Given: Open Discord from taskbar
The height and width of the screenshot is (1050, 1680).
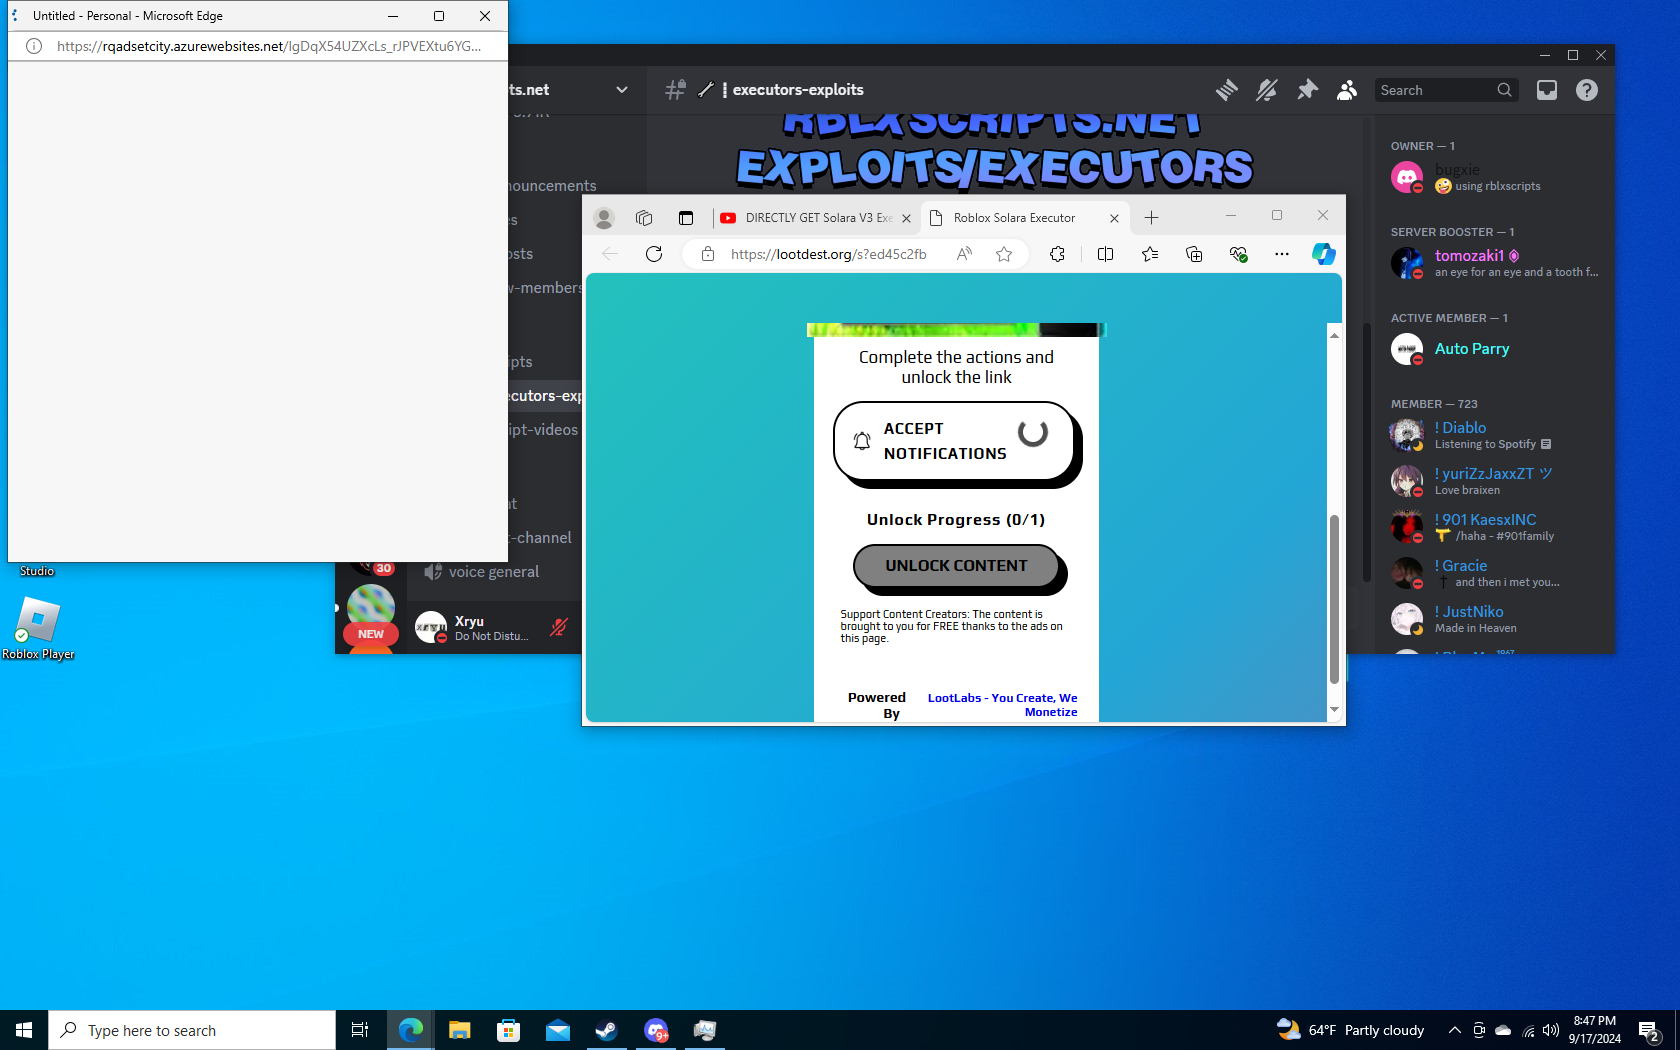Looking at the screenshot, I should tap(656, 1030).
